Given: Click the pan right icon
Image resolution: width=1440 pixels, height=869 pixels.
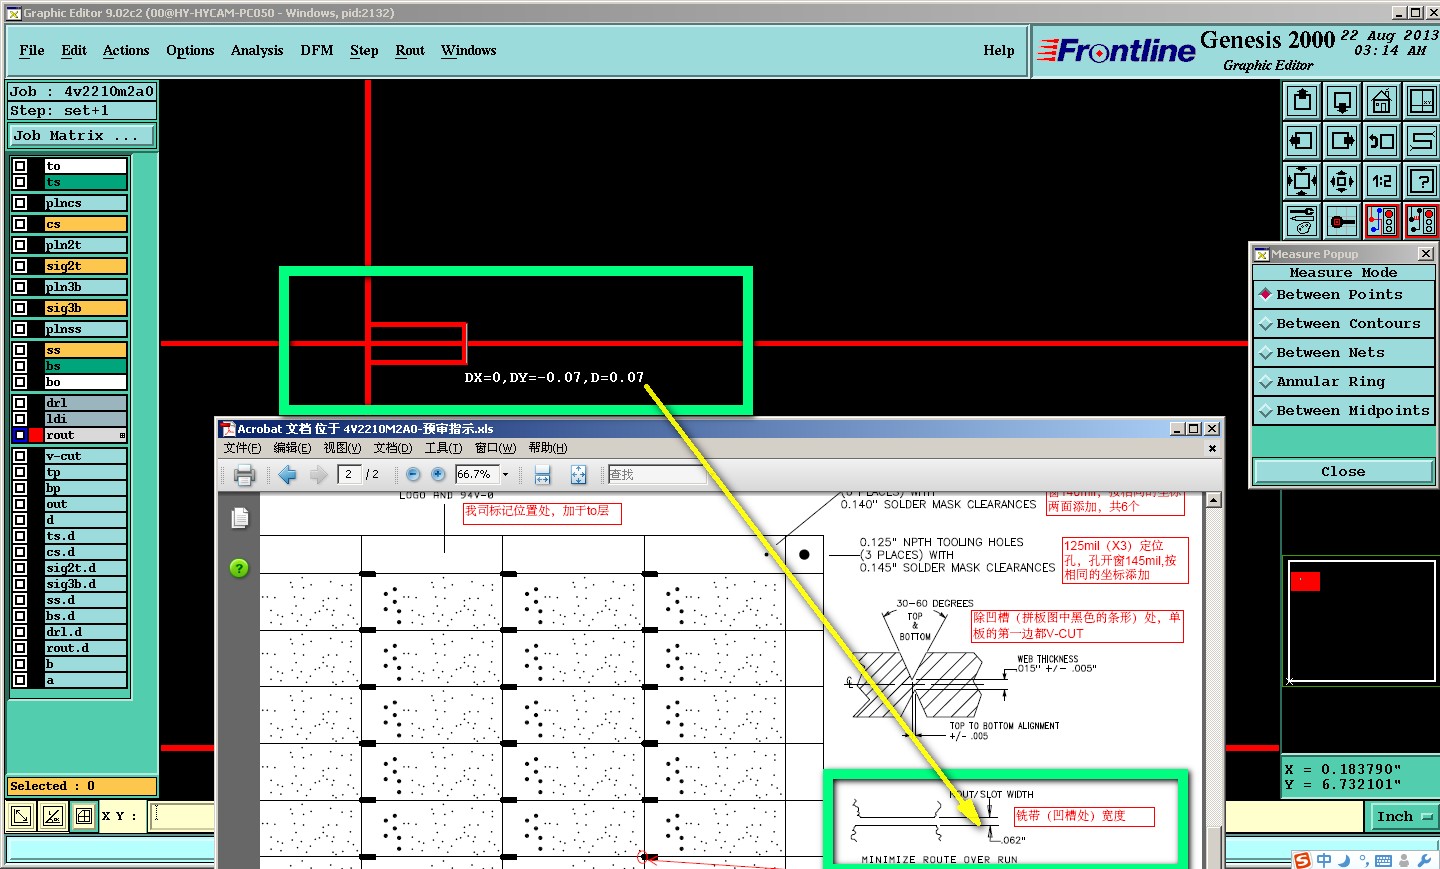Looking at the screenshot, I should point(1342,141).
